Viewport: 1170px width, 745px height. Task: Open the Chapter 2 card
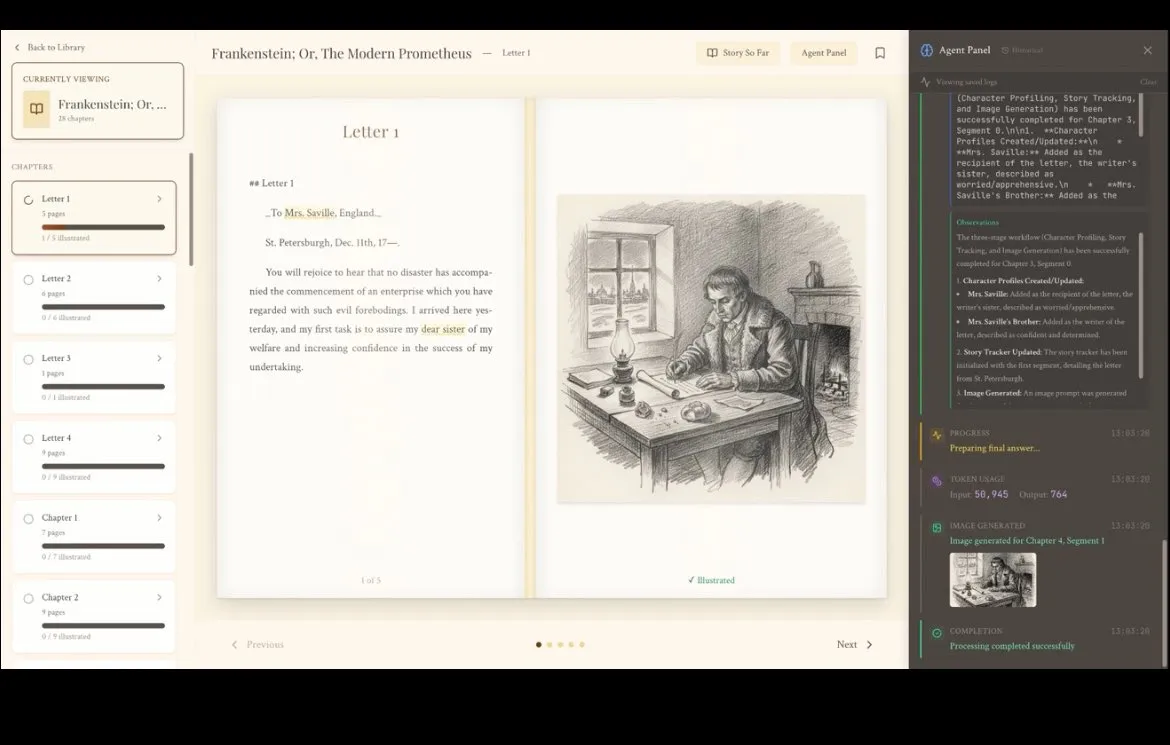(94, 617)
